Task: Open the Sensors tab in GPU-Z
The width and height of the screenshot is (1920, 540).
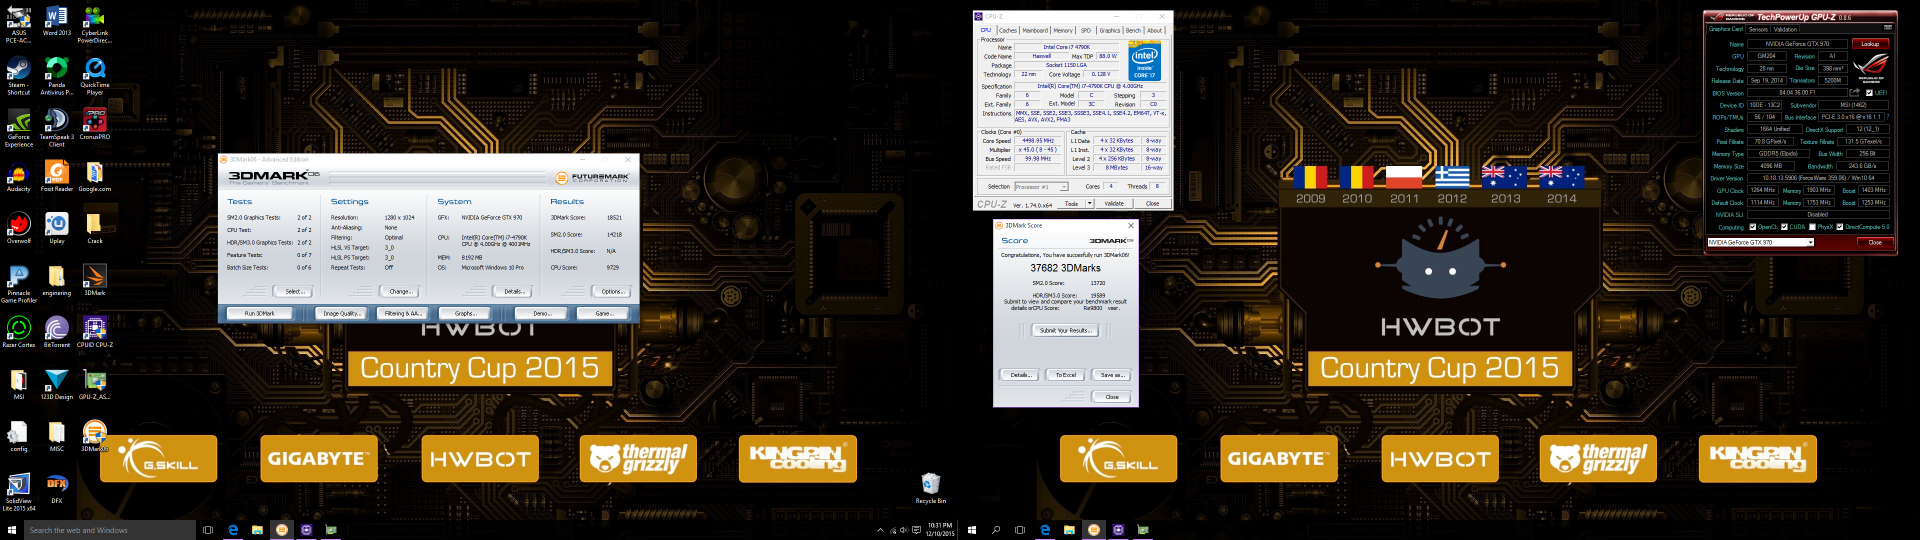Action: click(1759, 29)
